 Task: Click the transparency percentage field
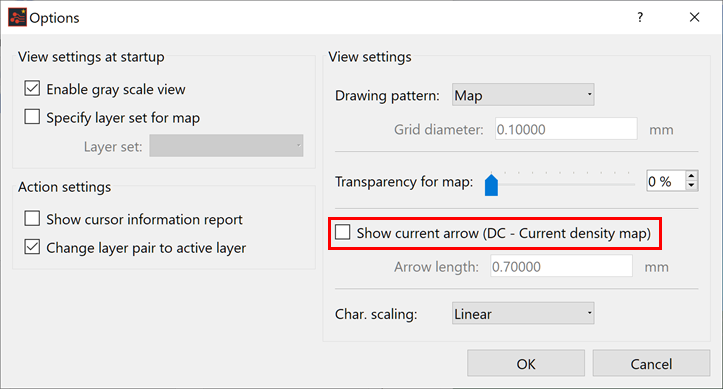666,181
